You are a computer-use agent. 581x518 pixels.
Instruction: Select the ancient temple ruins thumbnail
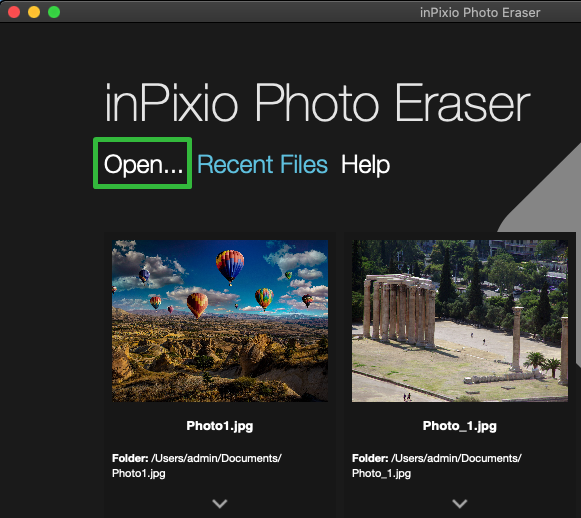click(x=460, y=321)
